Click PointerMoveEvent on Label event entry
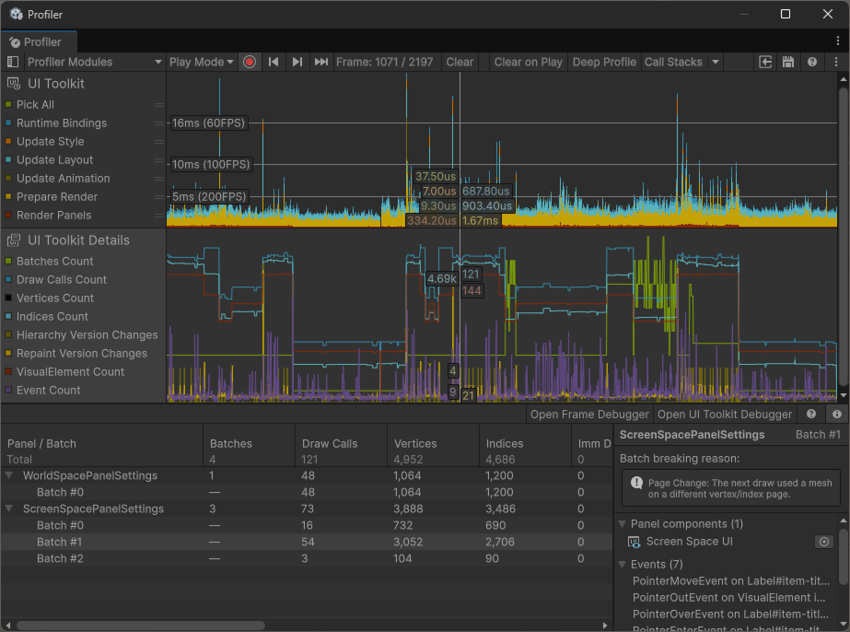The image size is (850, 632). coord(731,581)
